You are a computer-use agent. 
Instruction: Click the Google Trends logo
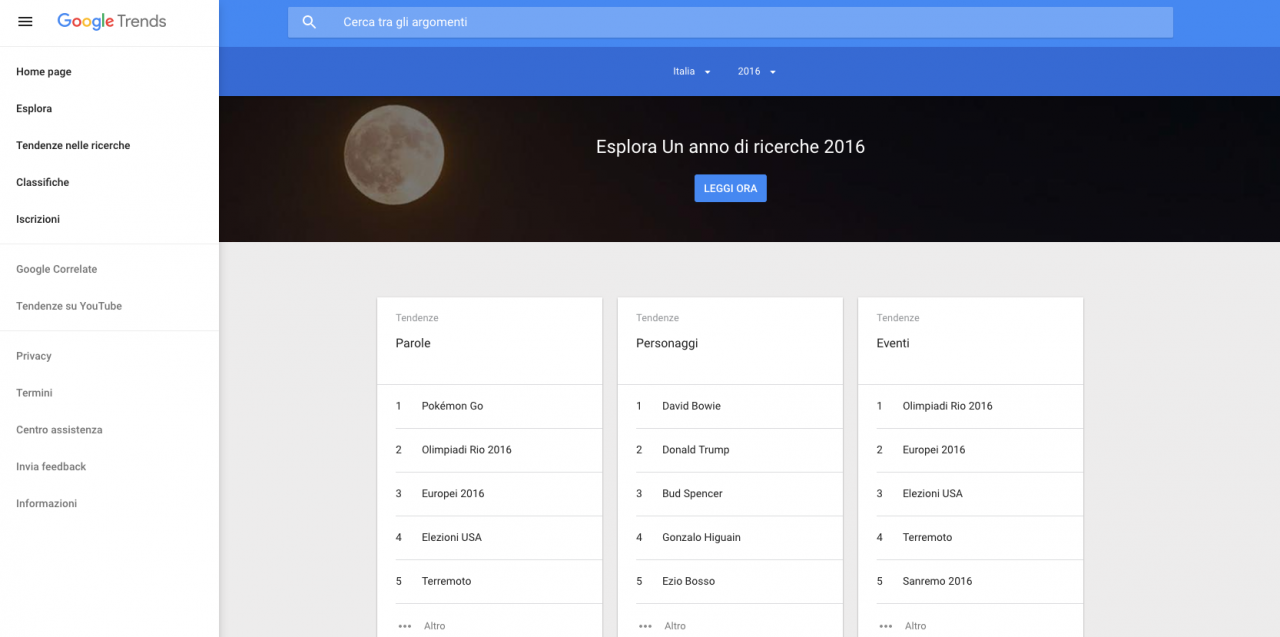click(112, 21)
